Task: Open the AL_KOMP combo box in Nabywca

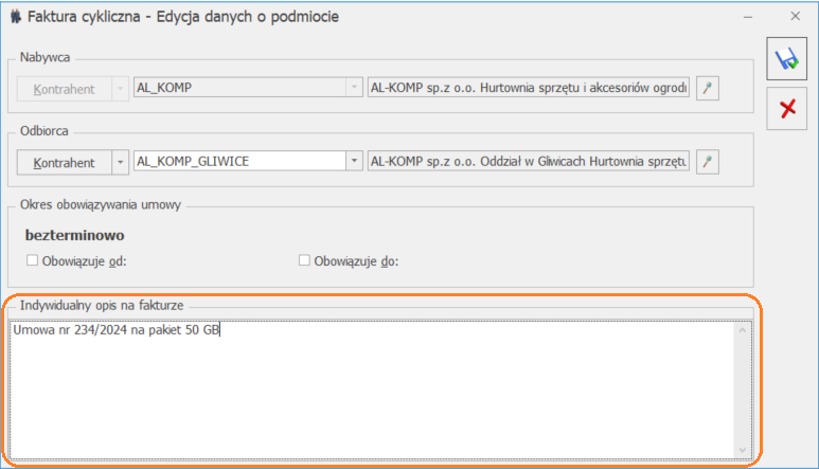Action: point(353,89)
